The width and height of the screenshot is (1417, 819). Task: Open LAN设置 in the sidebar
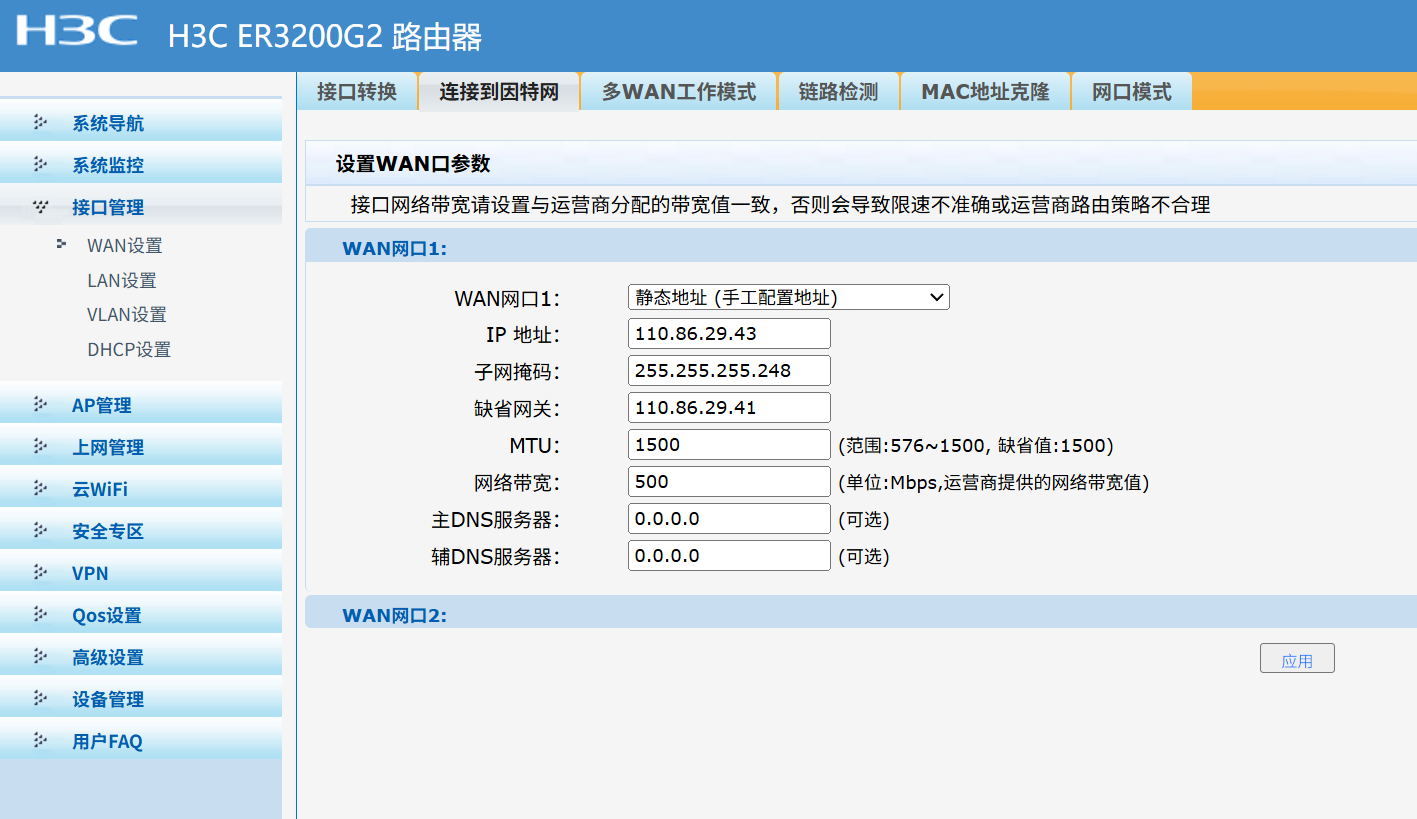pyautogui.click(x=121, y=281)
